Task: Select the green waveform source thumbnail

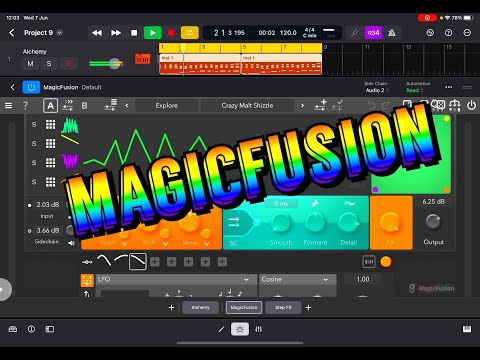Action: (70, 125)
